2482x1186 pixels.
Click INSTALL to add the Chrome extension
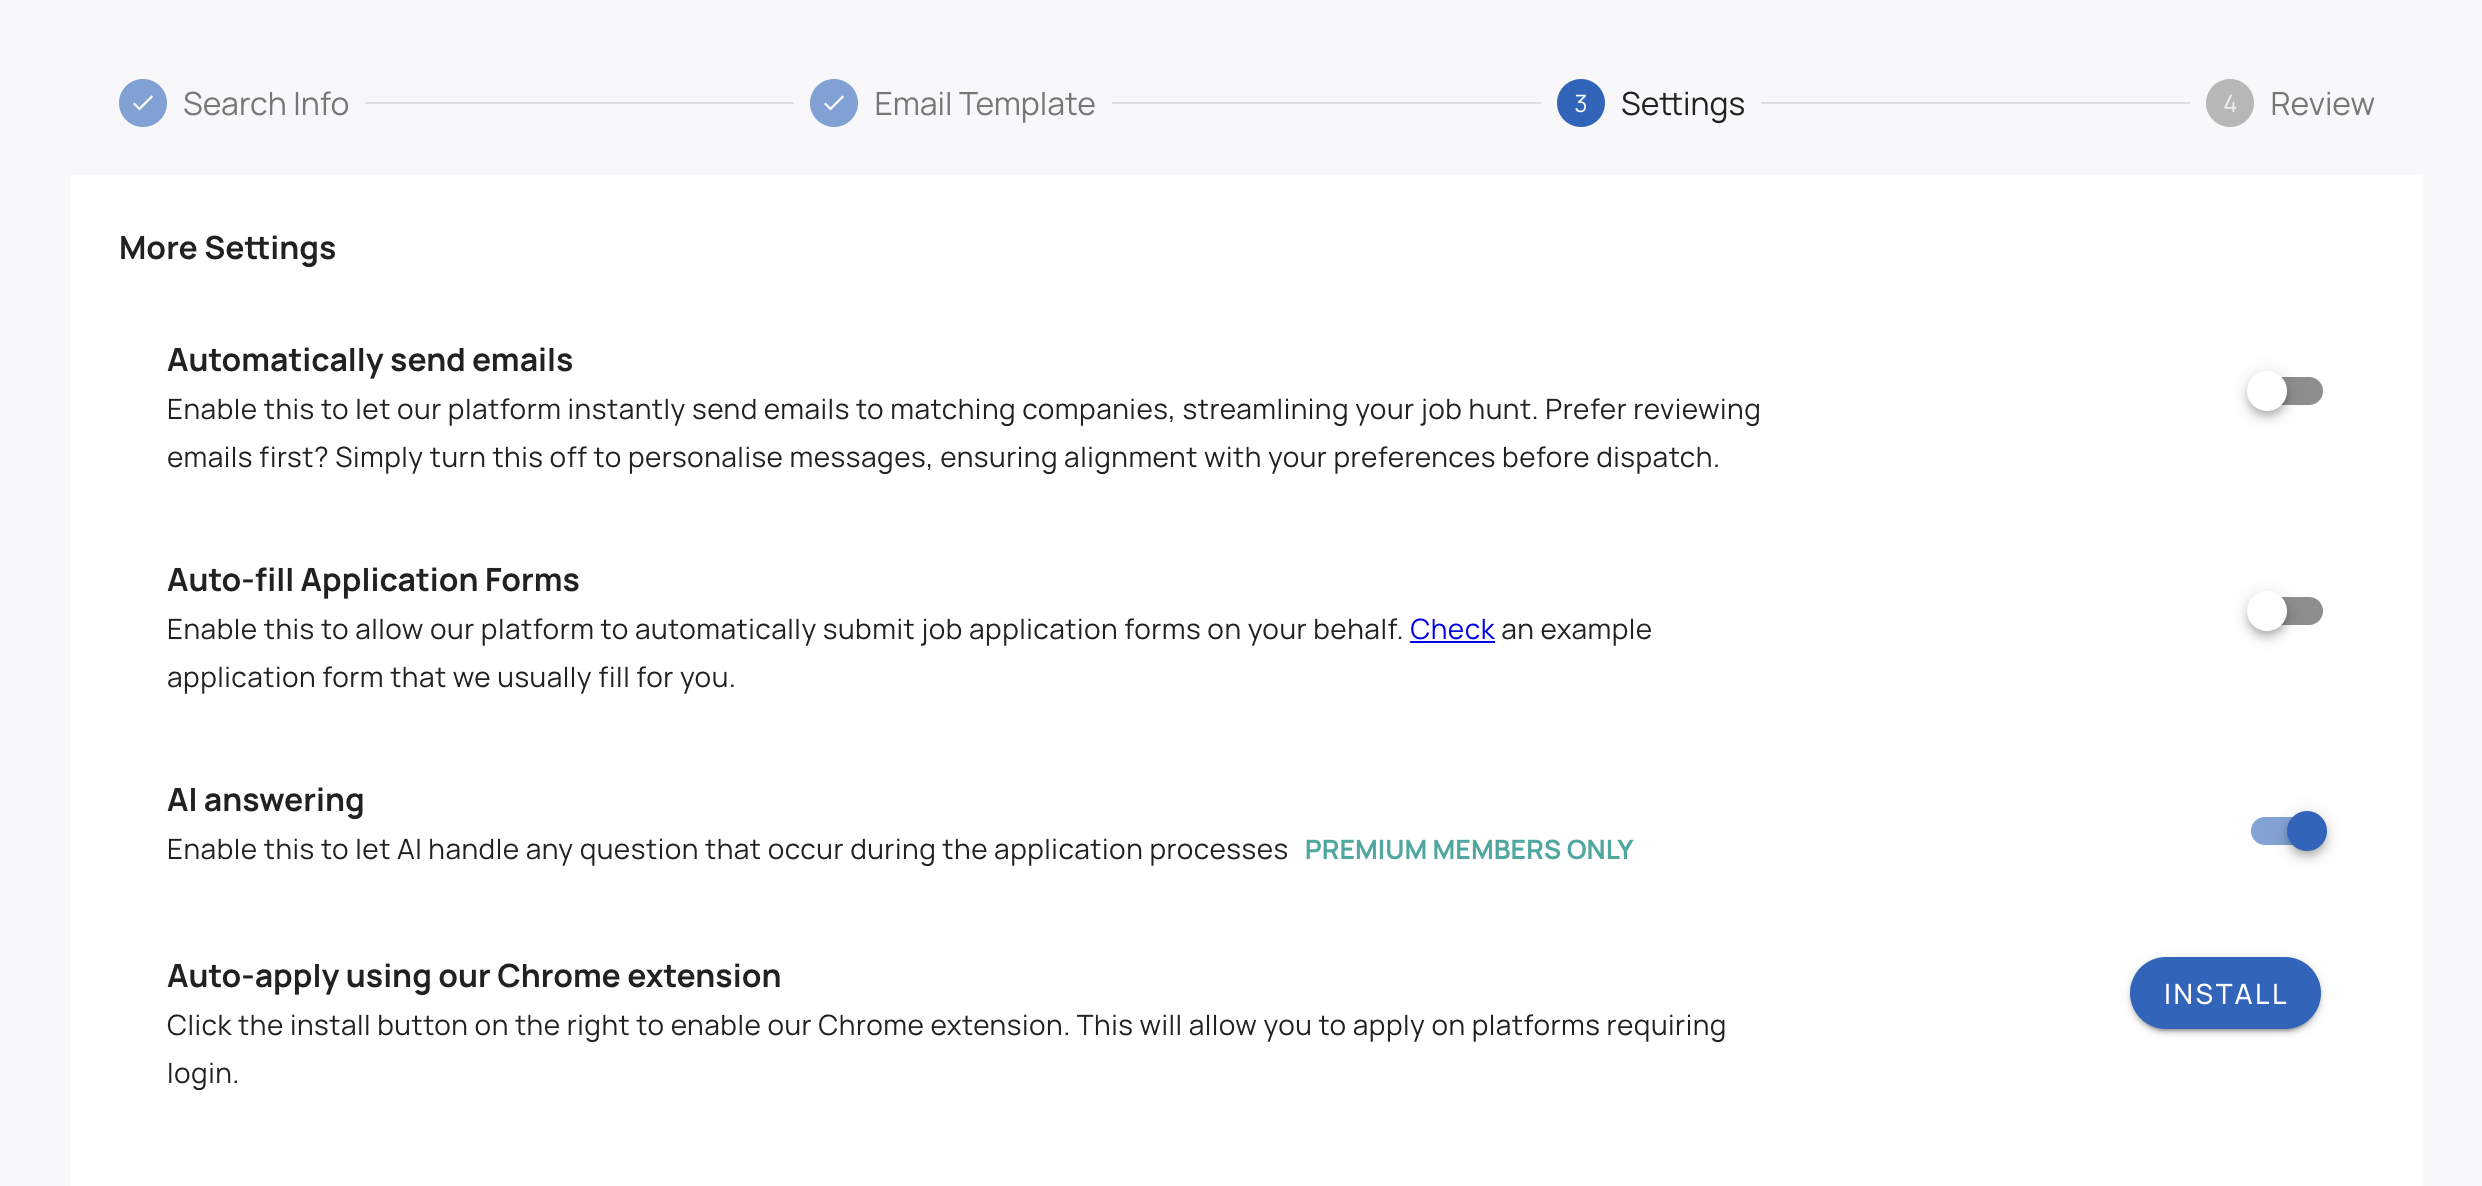click(x=2224, y=993)
